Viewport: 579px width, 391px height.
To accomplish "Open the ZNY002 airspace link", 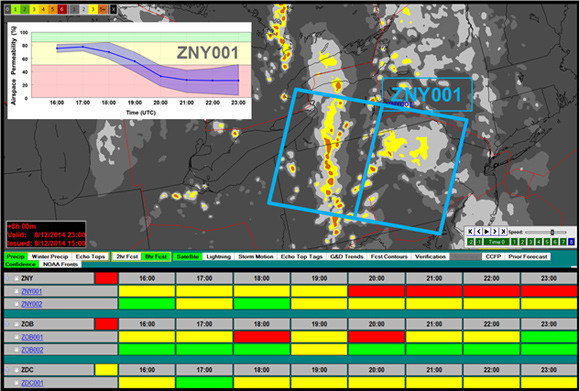I will pyautogui.click(x=31, y=304).
